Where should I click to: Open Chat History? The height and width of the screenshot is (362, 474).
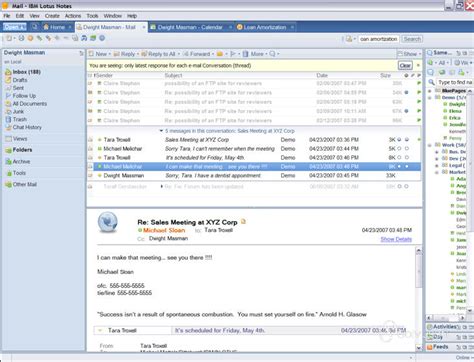[27, 127]
